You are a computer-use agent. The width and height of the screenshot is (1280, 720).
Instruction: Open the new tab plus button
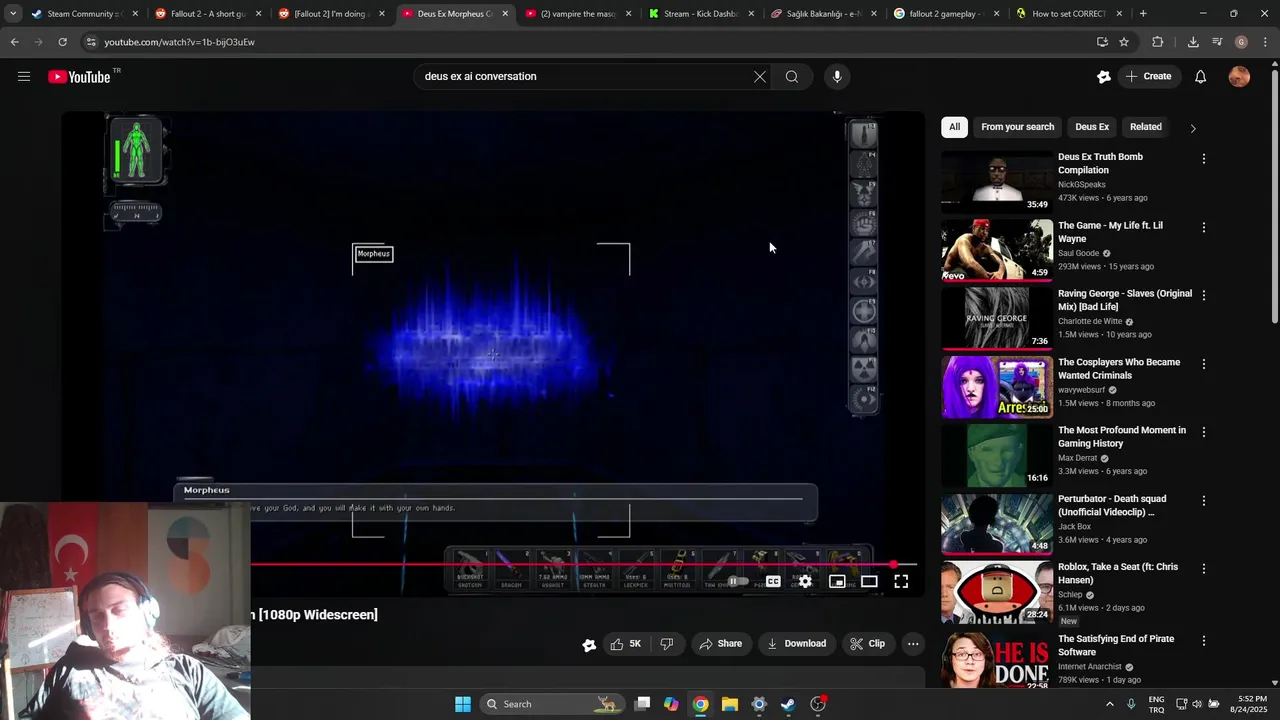[x=1143, y=14]
